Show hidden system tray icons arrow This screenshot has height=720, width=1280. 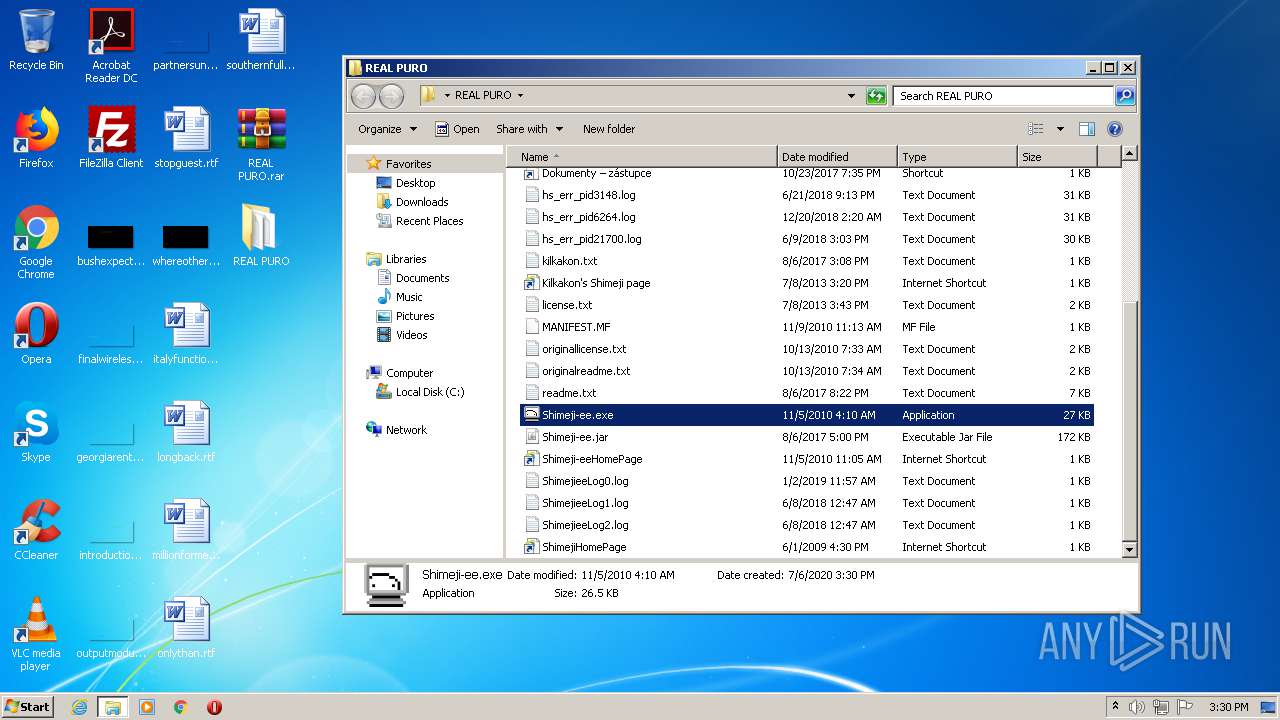point(1115,707)
